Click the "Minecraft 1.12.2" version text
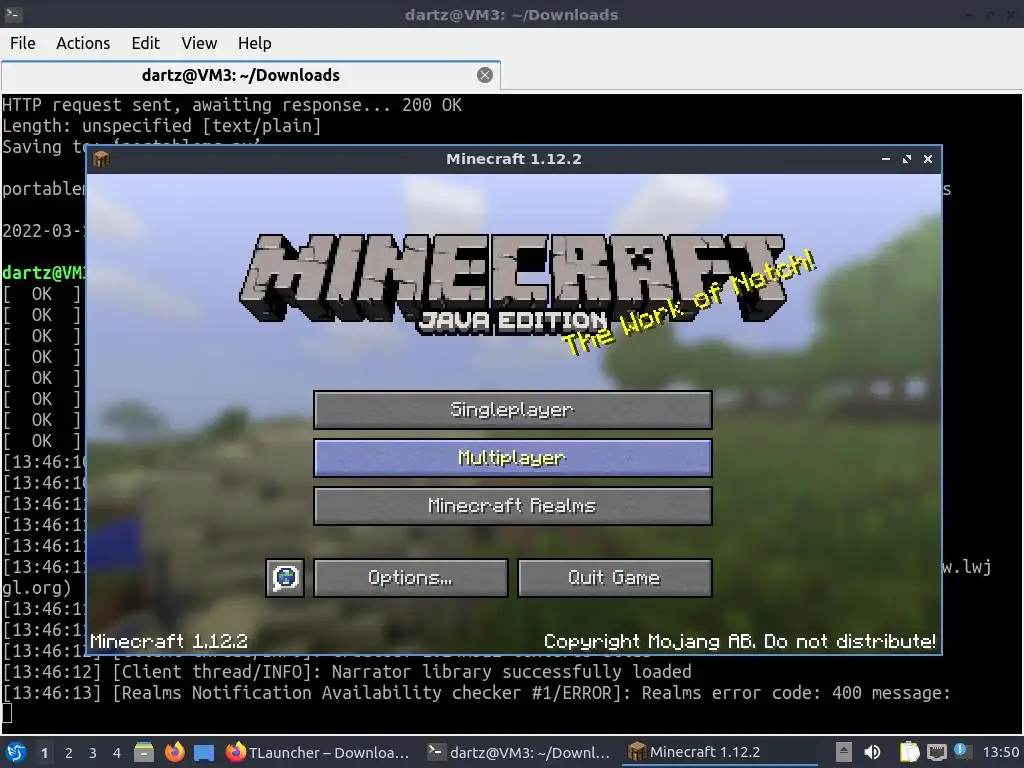The width and height of the screenshot is (1024, 768). coord(168,641)
